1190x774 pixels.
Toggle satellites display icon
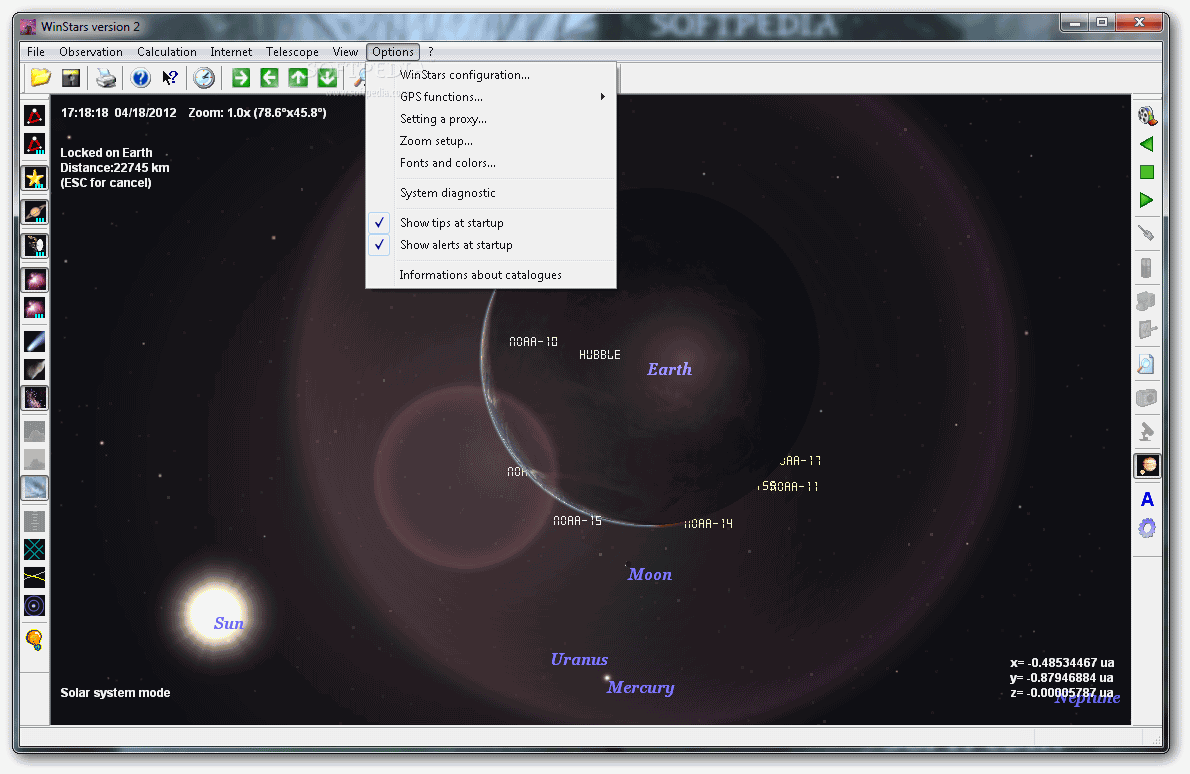click(x=35, y=245)
